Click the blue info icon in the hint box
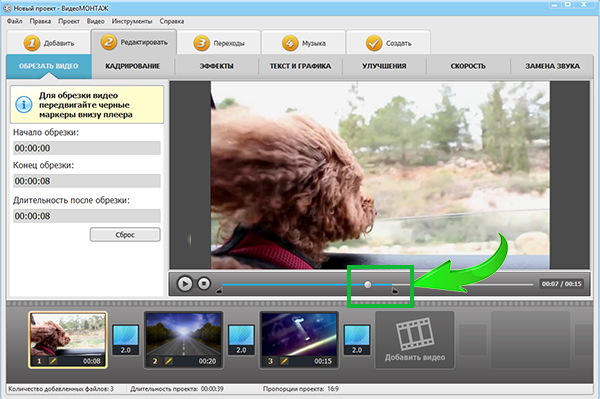 pos(24,104)
